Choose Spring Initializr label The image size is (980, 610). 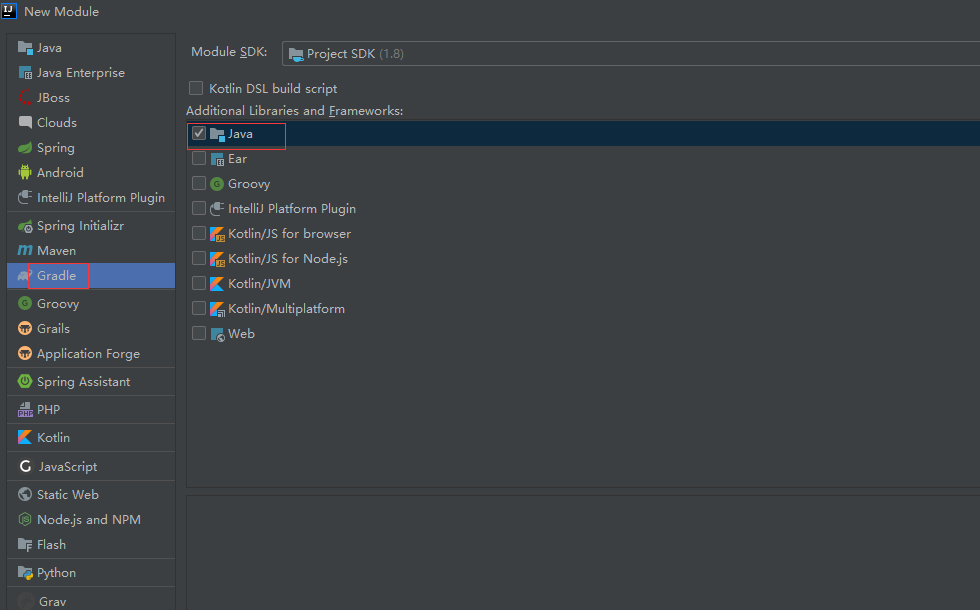[x=80, y=226]
